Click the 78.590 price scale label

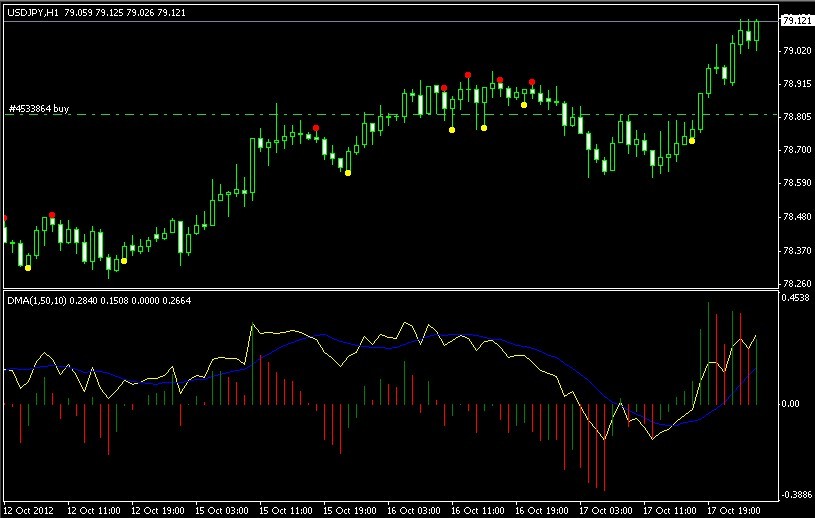coord(797,183)
